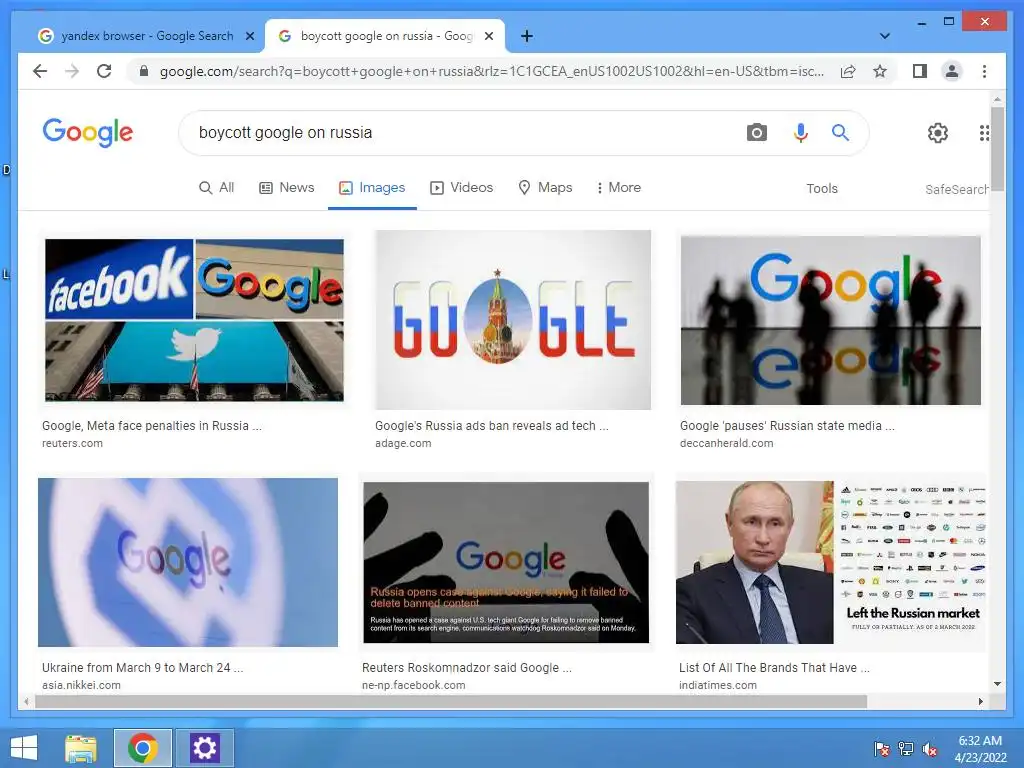Search by image using camera icon
This screenshot has width=1024, height=768.
[756, 133]
